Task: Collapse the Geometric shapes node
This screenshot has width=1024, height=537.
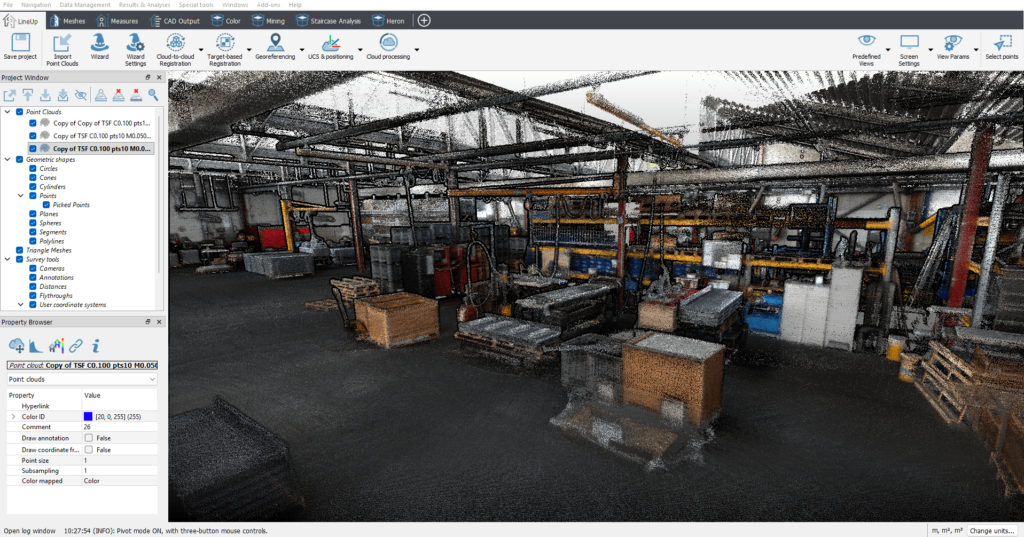Action: 7,159
